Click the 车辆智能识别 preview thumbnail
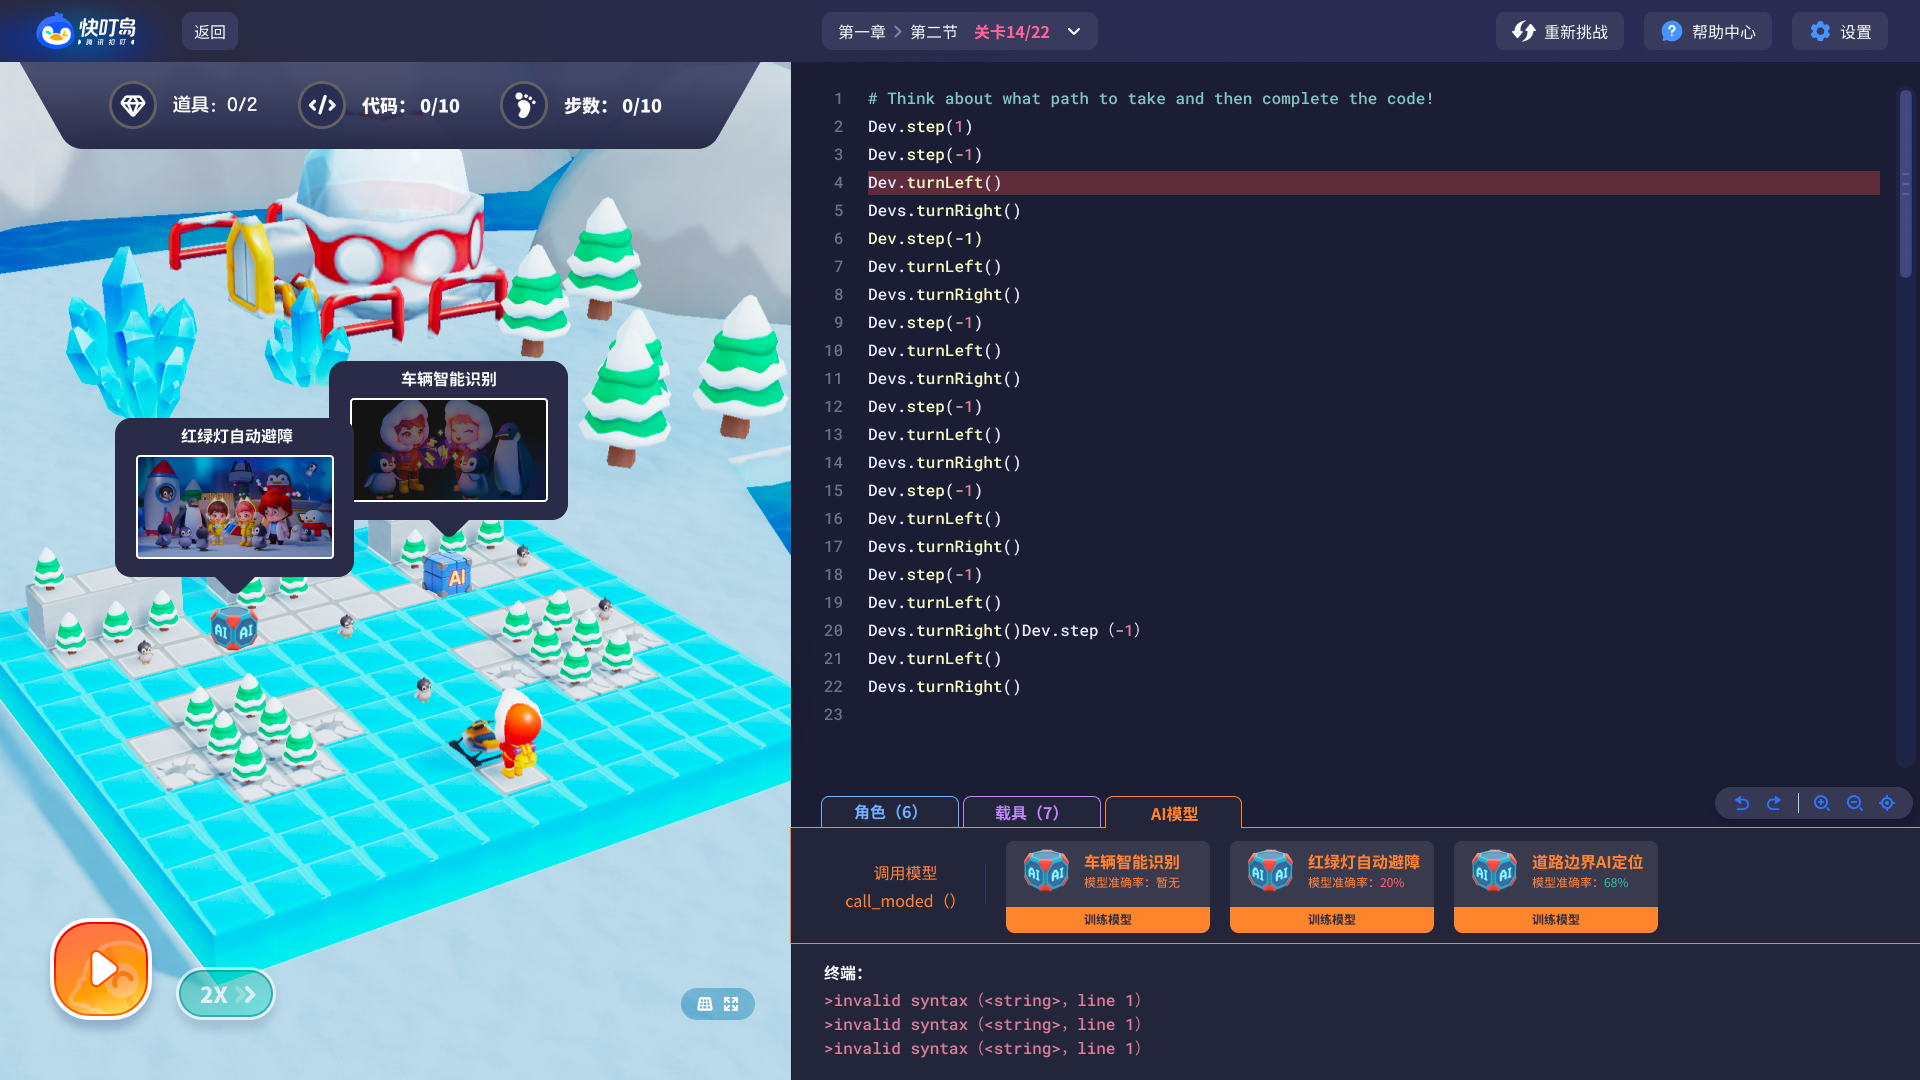Viewport: 1920px width, 1080px height. (x=449, y=450)
